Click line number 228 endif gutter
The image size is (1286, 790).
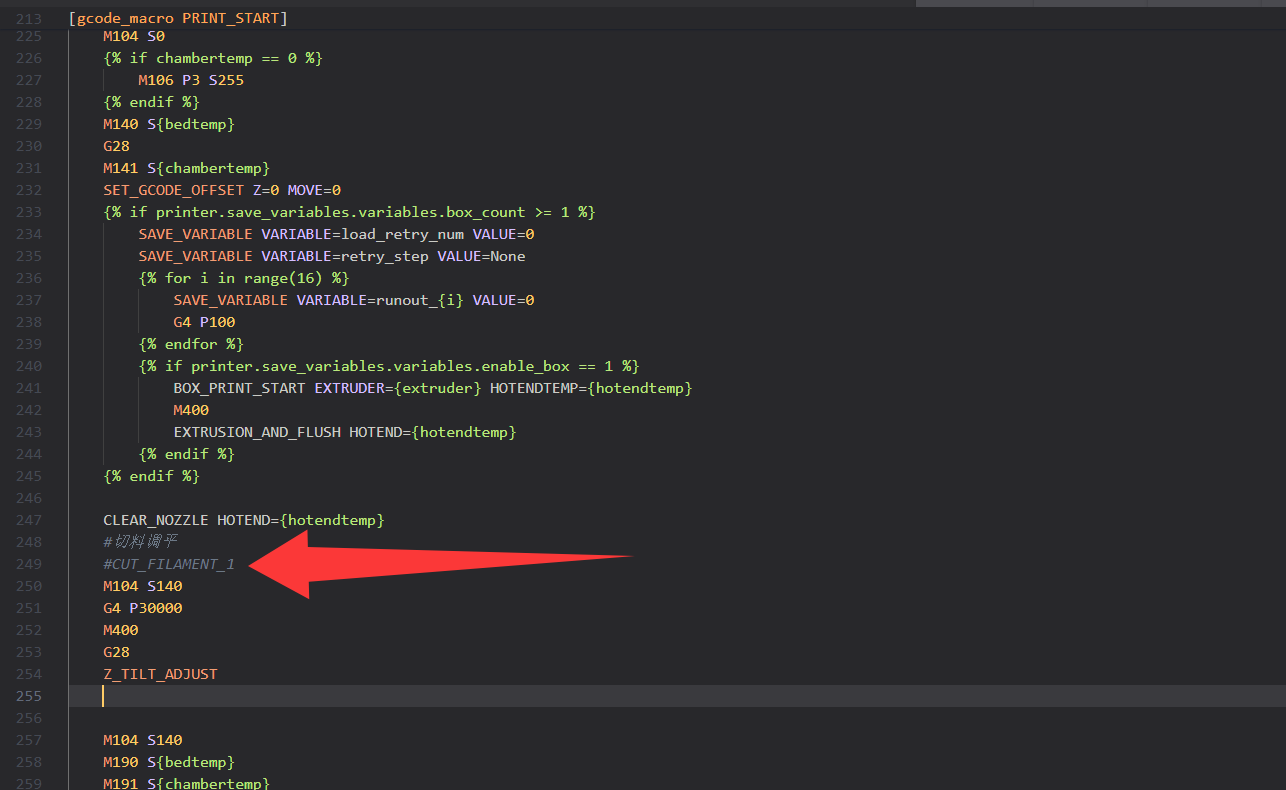point(28,102)
